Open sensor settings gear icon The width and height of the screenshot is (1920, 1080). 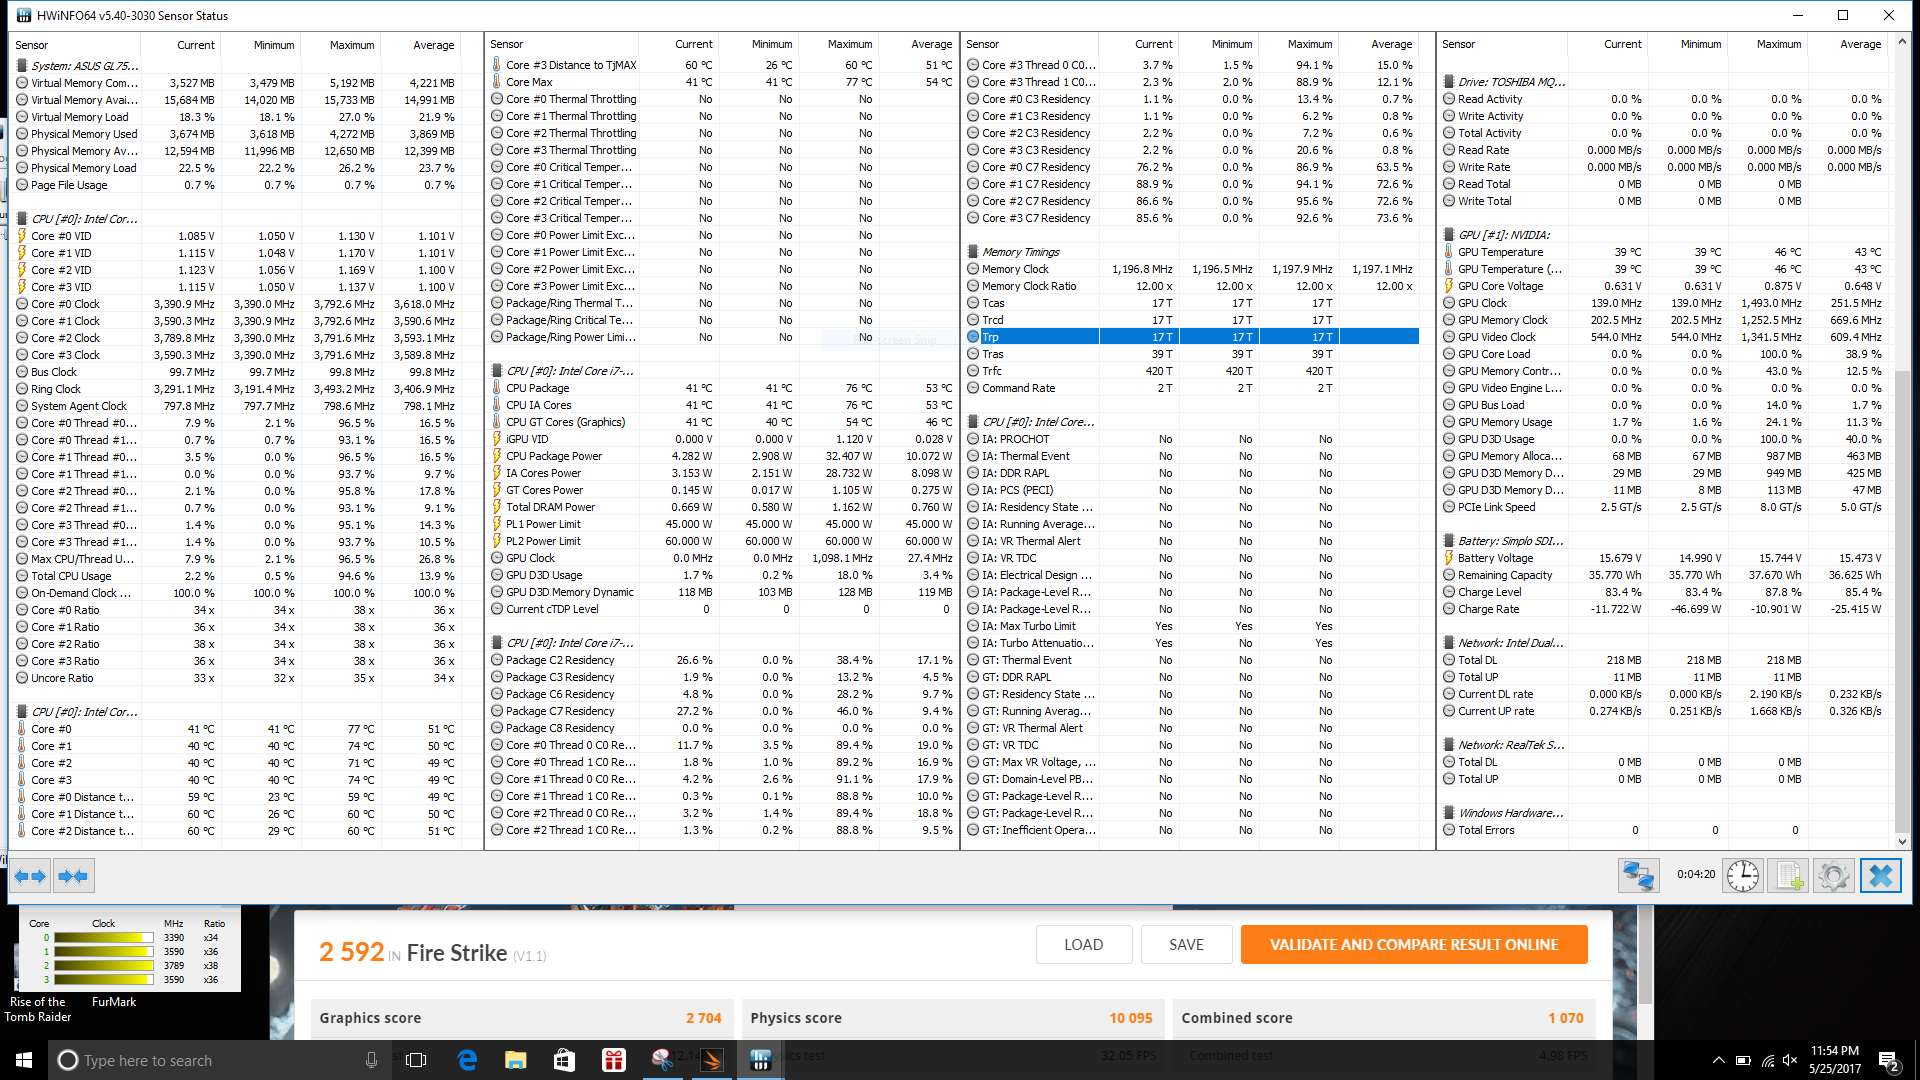tap(1833, 876)
